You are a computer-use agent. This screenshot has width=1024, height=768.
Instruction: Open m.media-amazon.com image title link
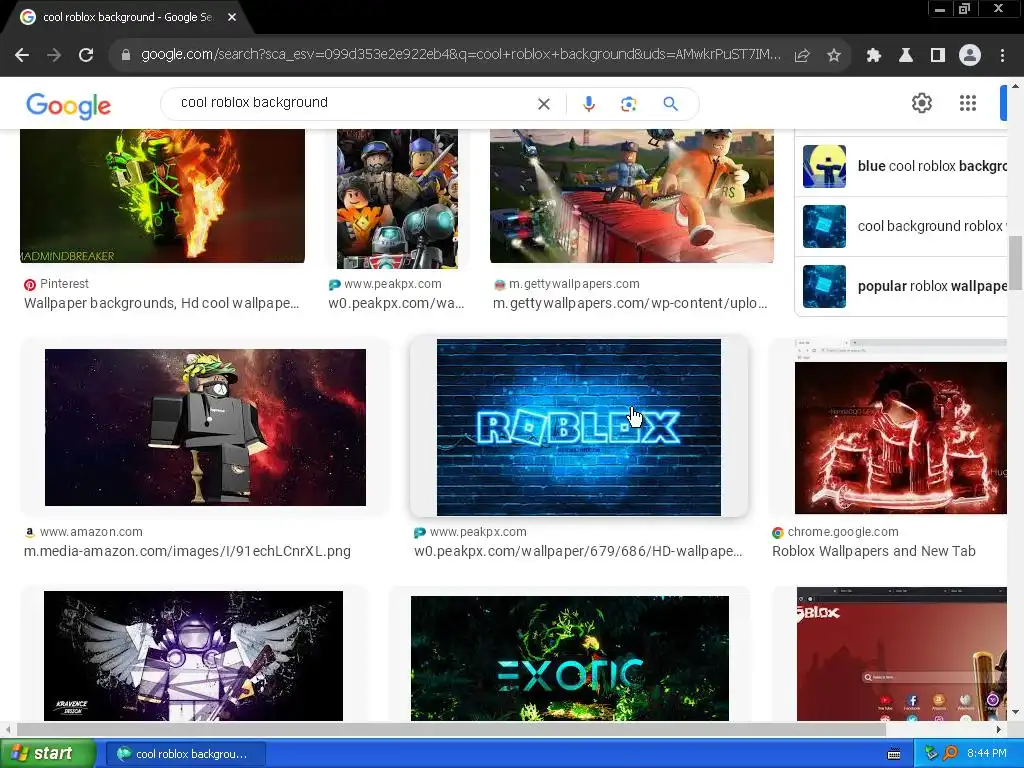[187, 551]
